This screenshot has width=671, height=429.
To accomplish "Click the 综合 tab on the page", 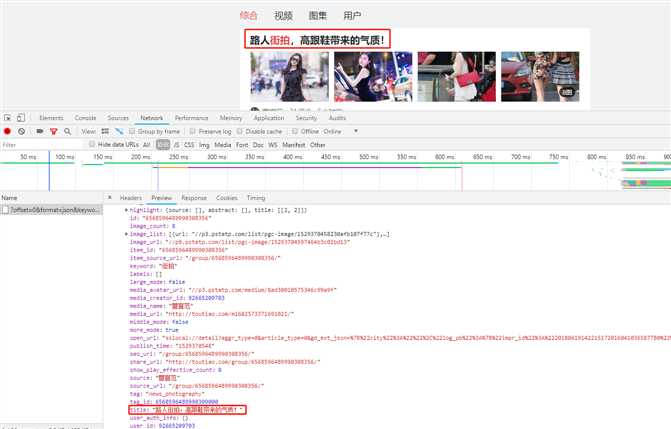I will 249,15.
